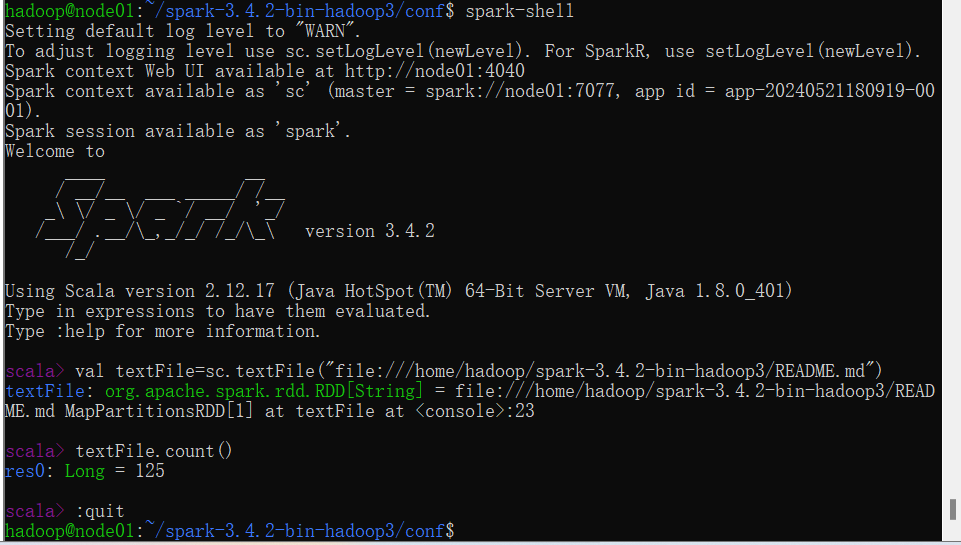The height and width of the screenshot is (545, 961).
Task: Click the green "Long" type label
Action: coord(85,471)
